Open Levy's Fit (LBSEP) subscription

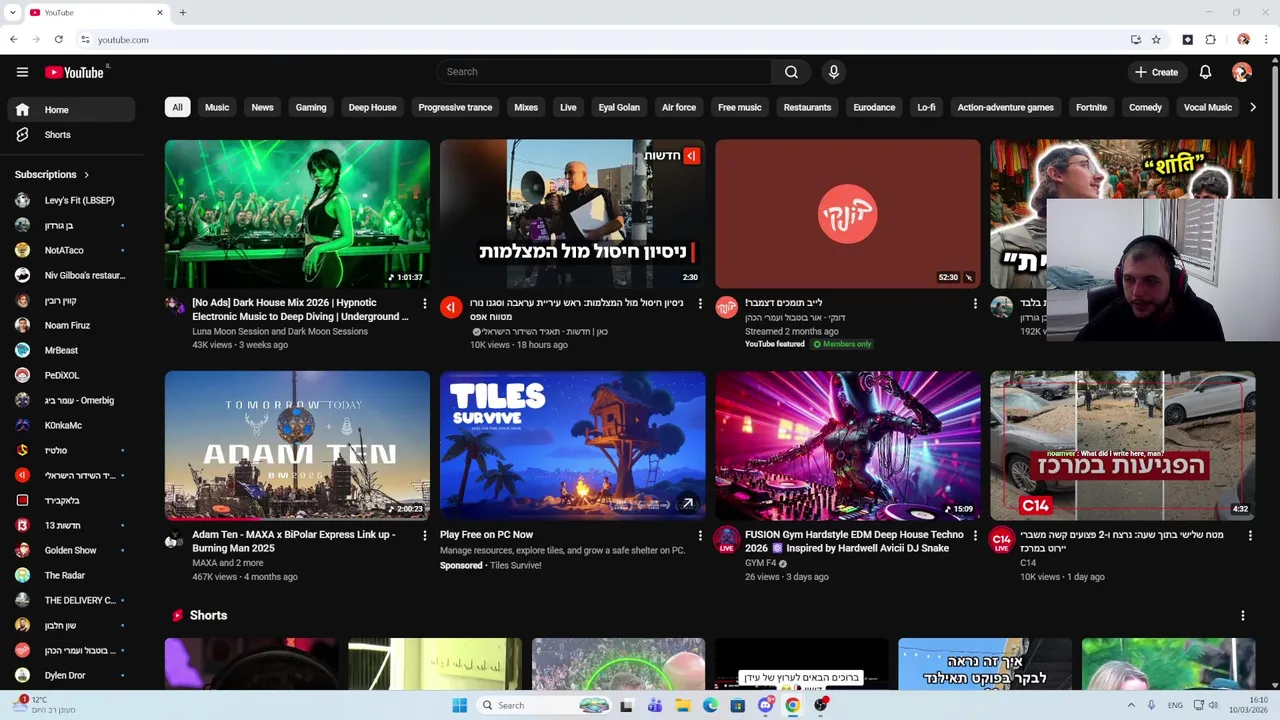[x=70, y=201]
